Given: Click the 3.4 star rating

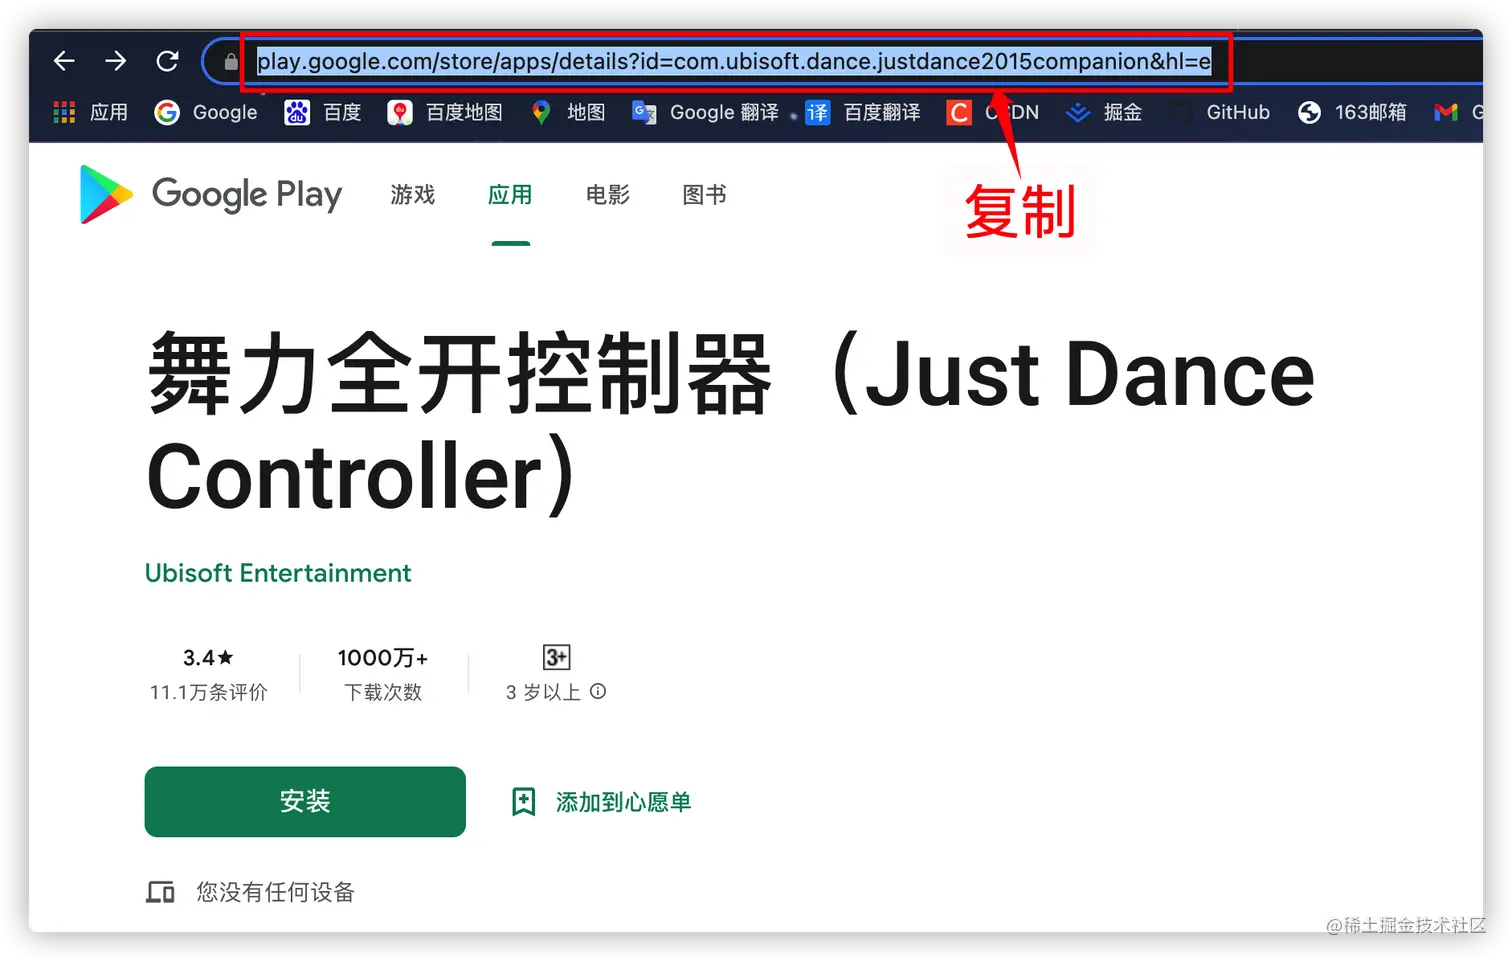Looking at the screenshot, I should (208, 657).
